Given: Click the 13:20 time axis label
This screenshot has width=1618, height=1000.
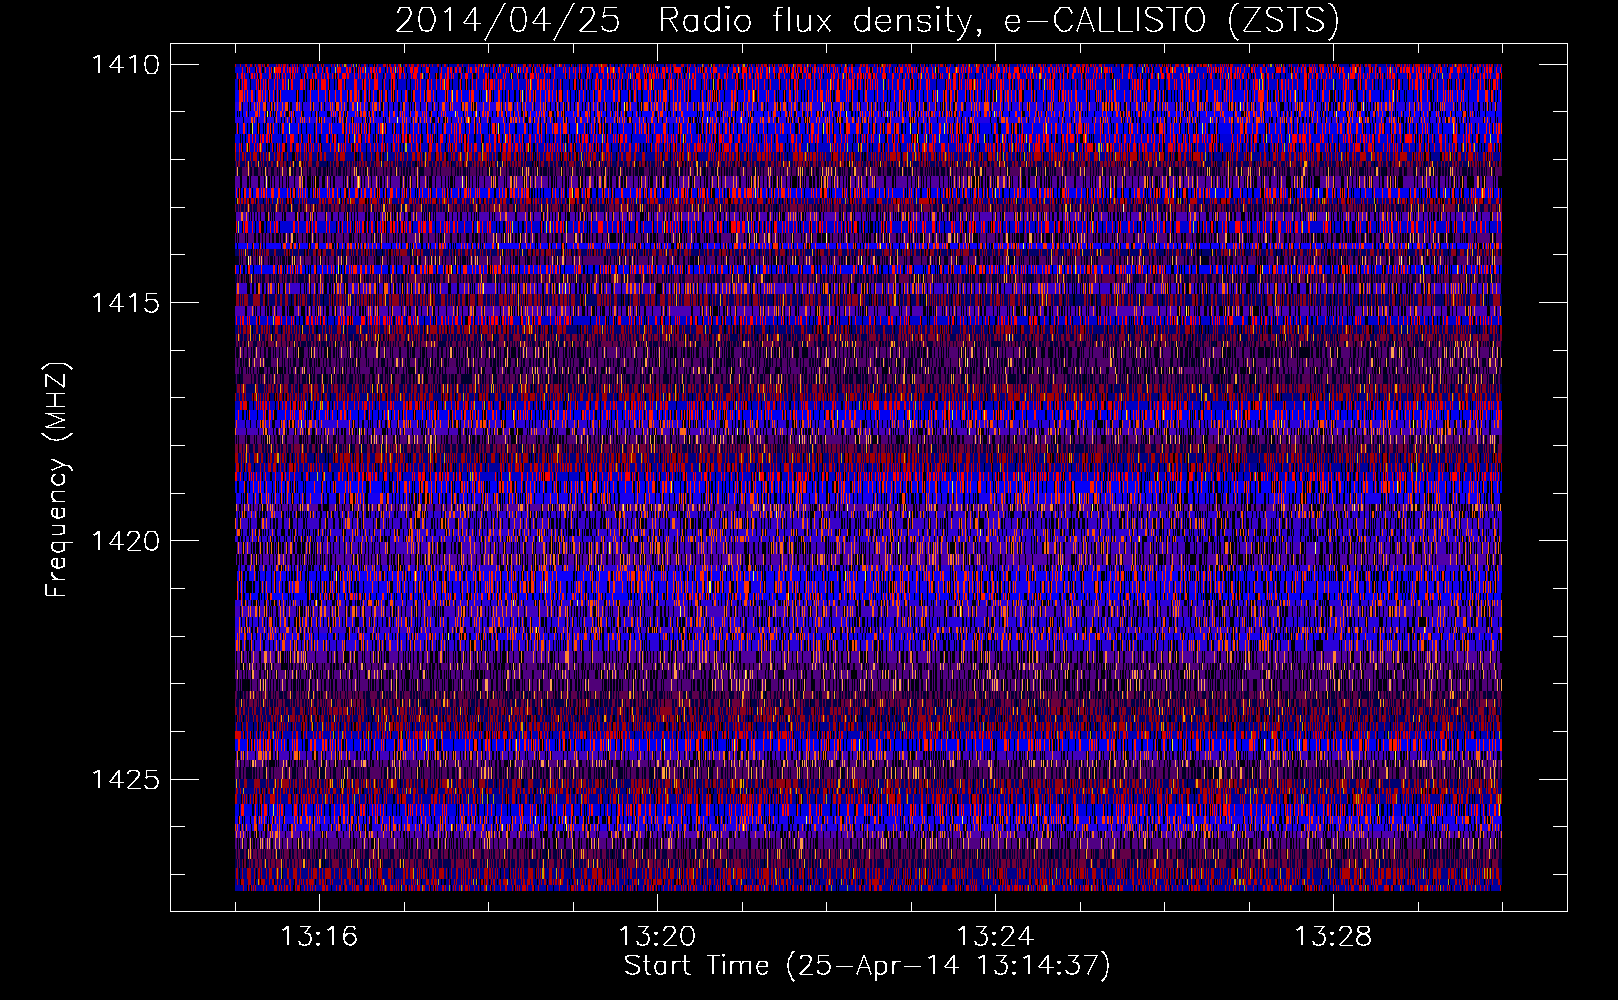Looking at the screenshot, I should 657,937.
